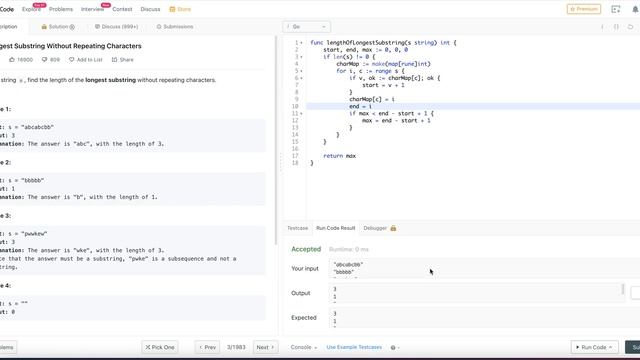The image size is (640, 360).
Task: Click the play triangle on Run Code
Action: tap(578, 347)
